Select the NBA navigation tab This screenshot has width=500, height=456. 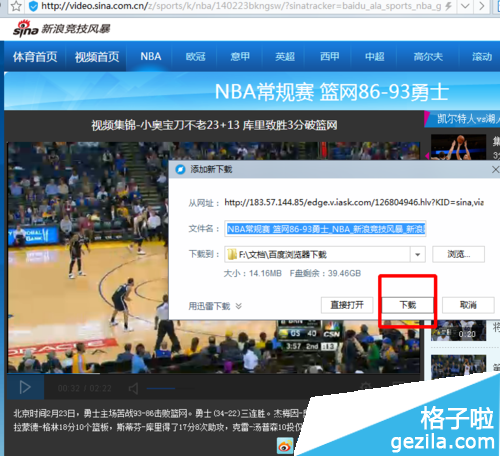coord(151,56)
